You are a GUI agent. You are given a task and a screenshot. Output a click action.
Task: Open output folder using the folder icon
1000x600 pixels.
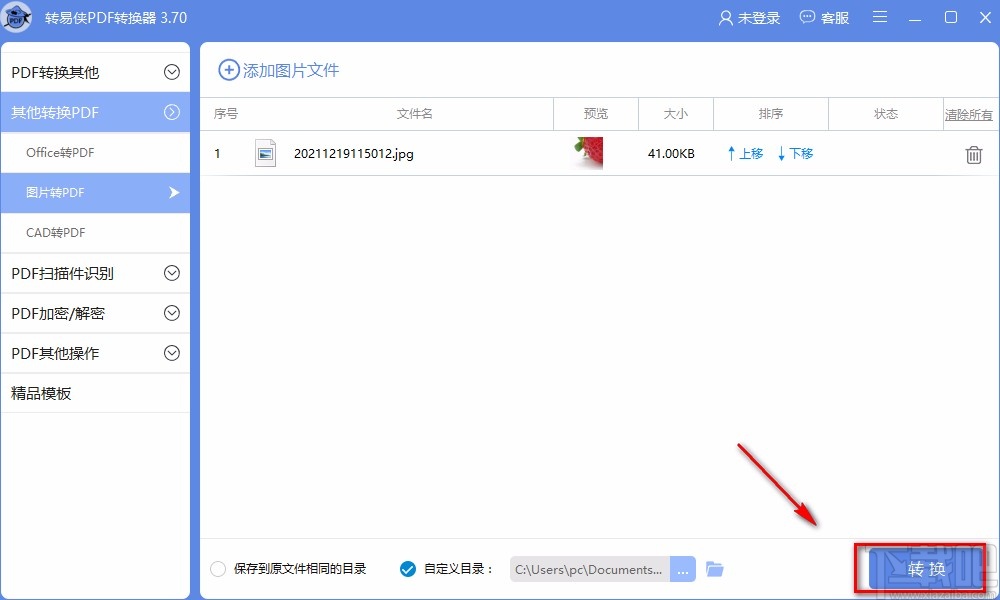(x=714, y=568)
